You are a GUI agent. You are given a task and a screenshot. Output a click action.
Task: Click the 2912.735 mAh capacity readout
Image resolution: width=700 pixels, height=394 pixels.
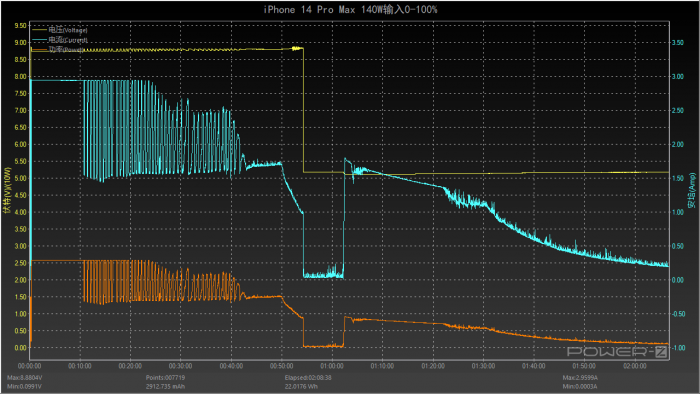tap(165, 386)
